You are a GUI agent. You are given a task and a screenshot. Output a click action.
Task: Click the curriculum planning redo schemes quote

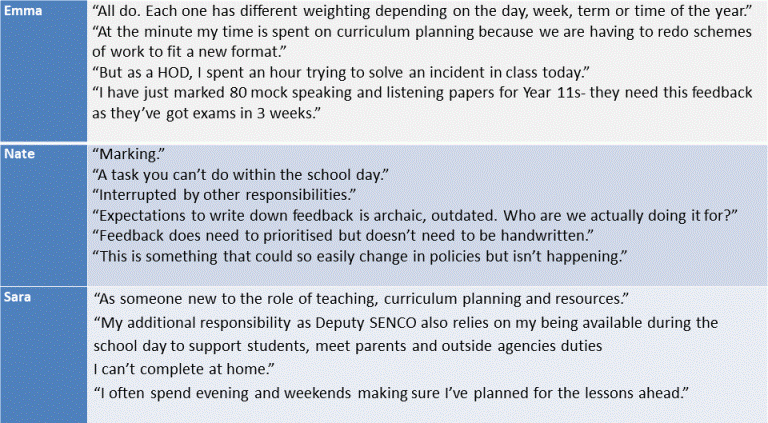pyautogui.click(x=422, y=42)
